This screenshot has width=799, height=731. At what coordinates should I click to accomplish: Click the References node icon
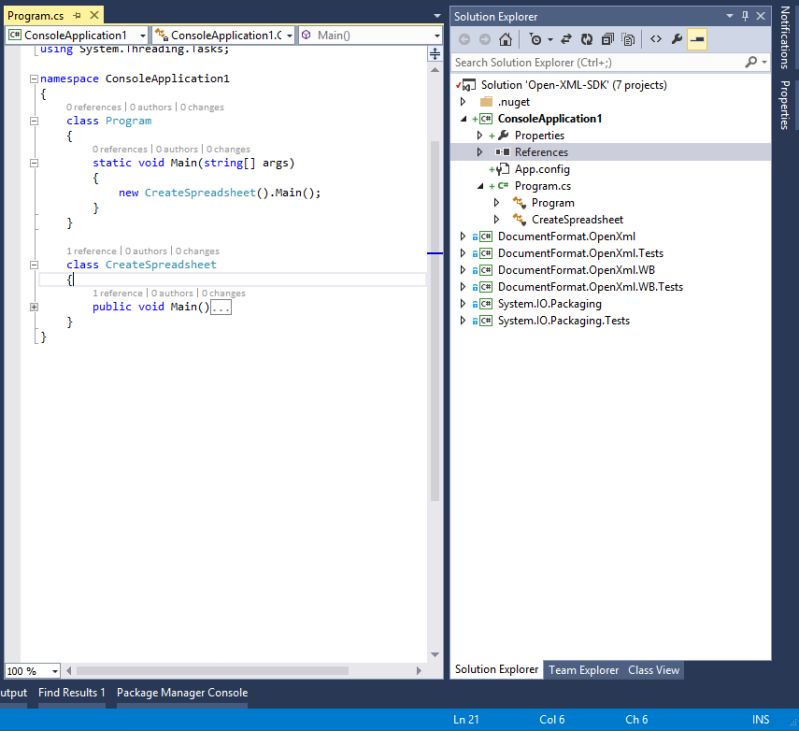pos(502,152)
